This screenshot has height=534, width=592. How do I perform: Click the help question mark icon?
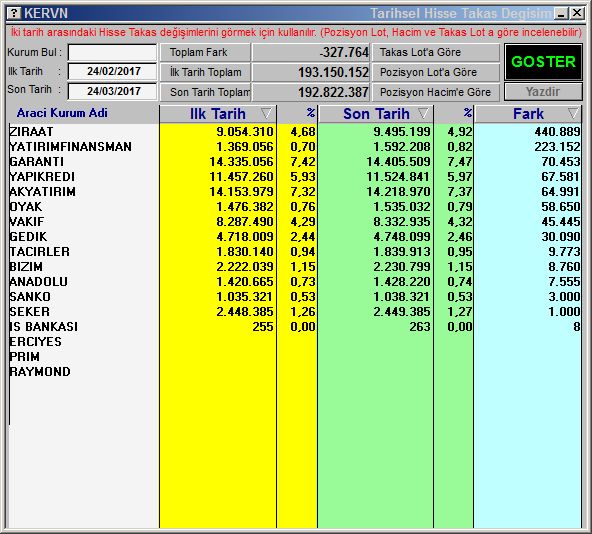[x=14, y=13]
